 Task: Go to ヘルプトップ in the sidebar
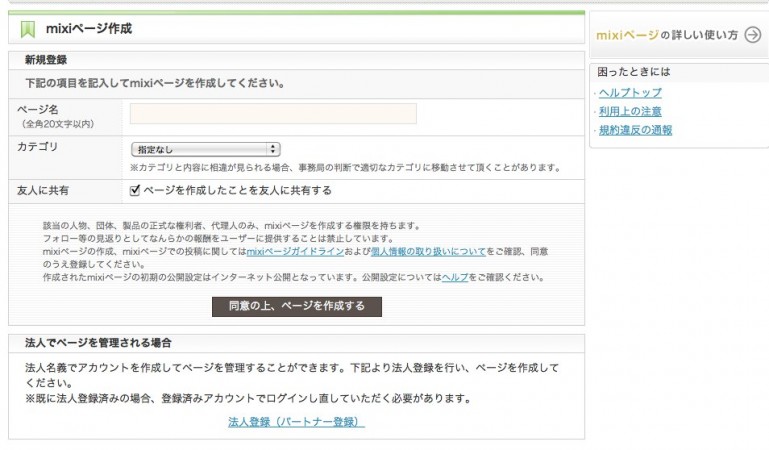[x=630, y=93]
